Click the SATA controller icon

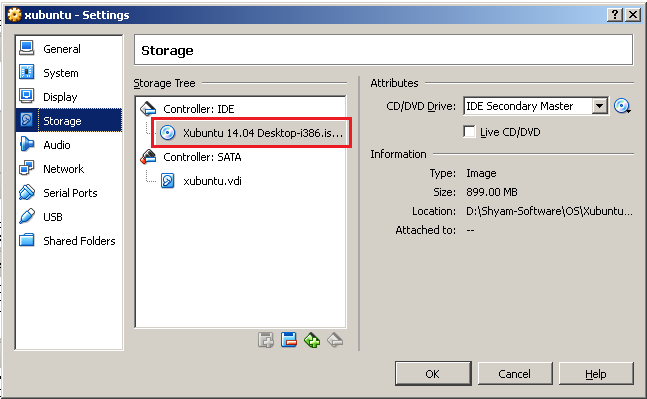148,157
